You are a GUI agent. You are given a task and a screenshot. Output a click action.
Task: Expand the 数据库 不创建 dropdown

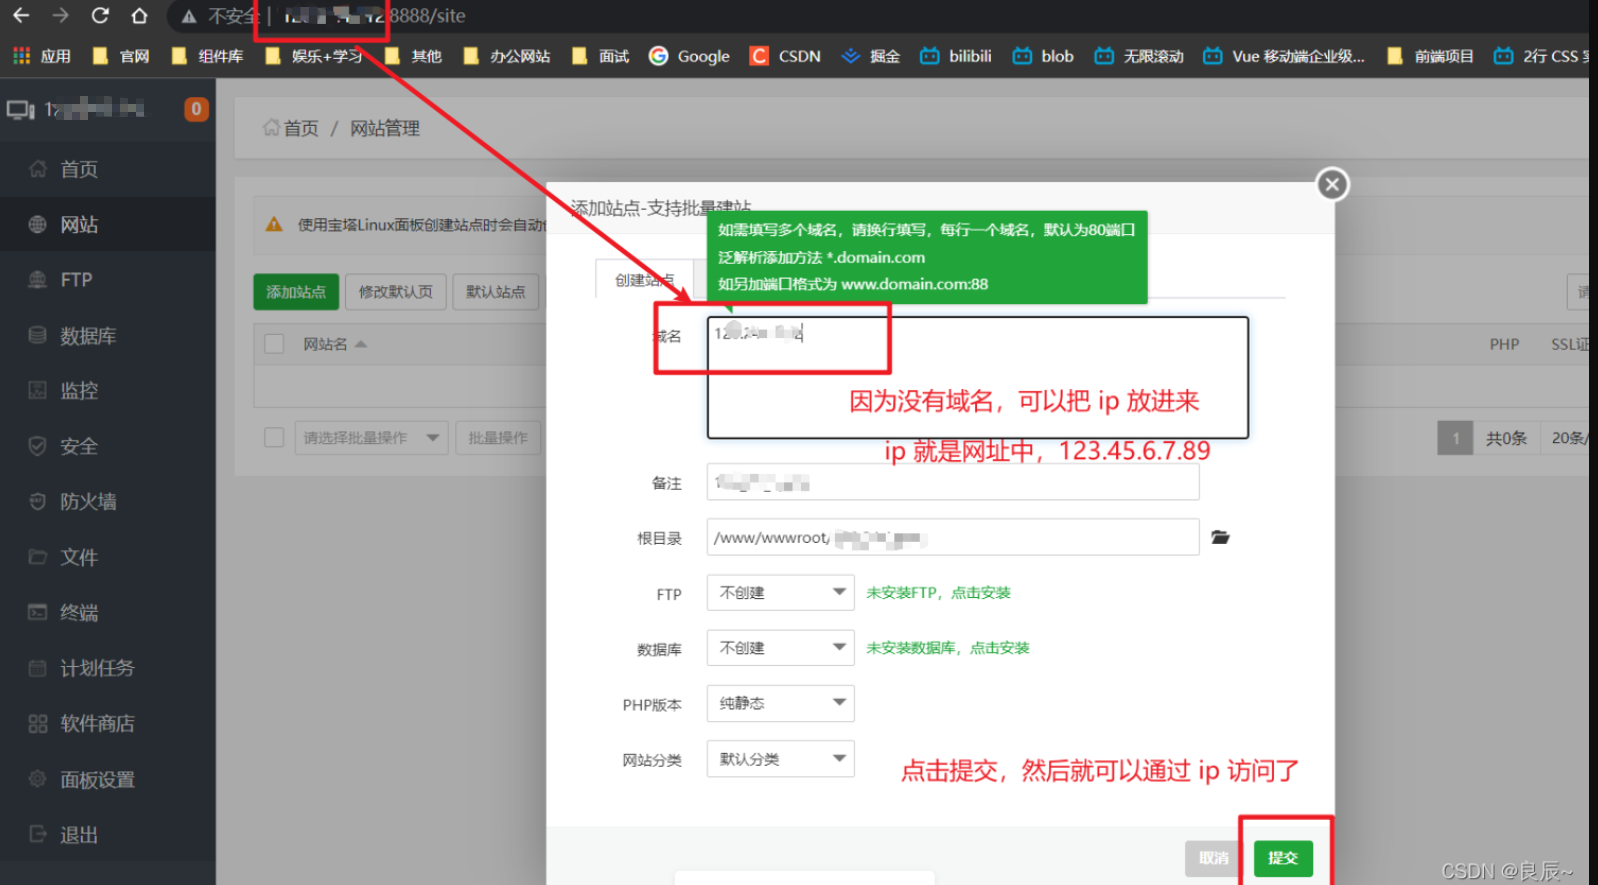click(x=780, y=648)
